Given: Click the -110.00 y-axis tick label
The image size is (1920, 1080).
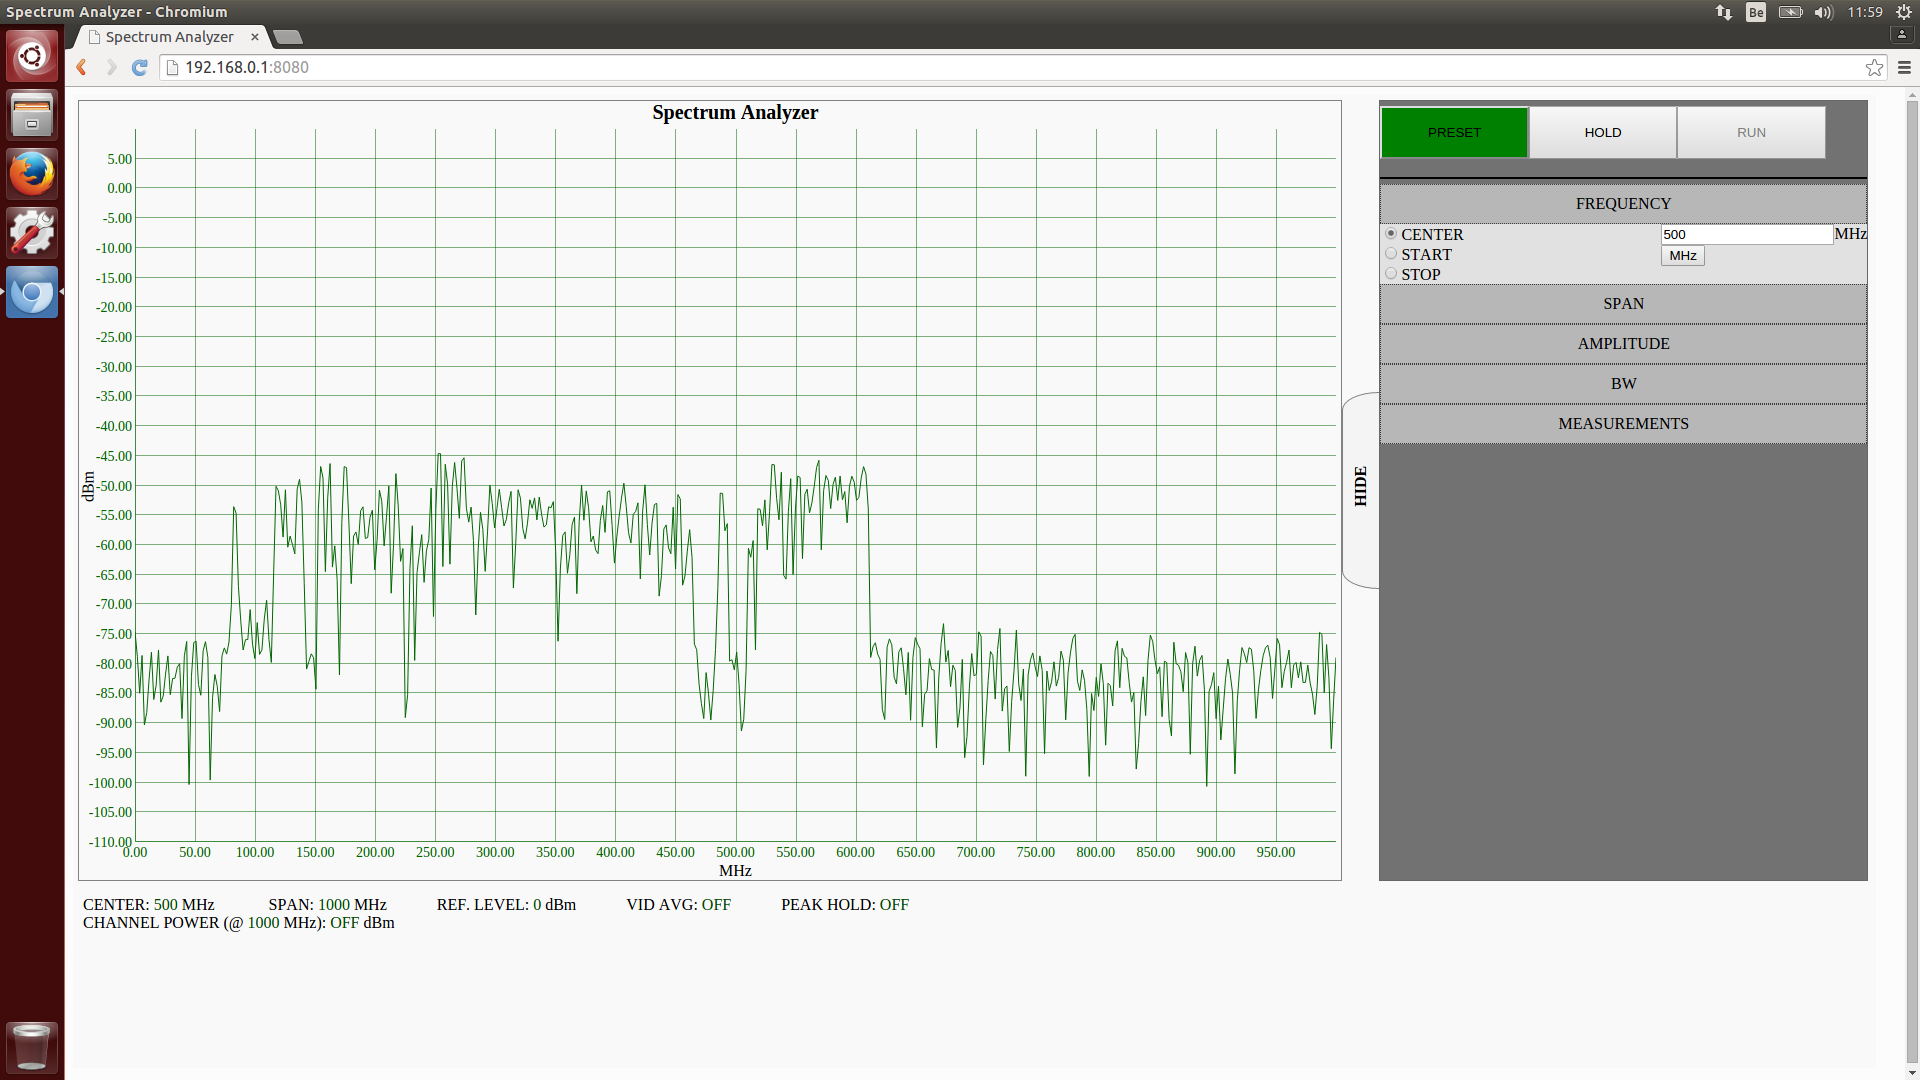Looking at the screenshot, I should click(110, 842).
